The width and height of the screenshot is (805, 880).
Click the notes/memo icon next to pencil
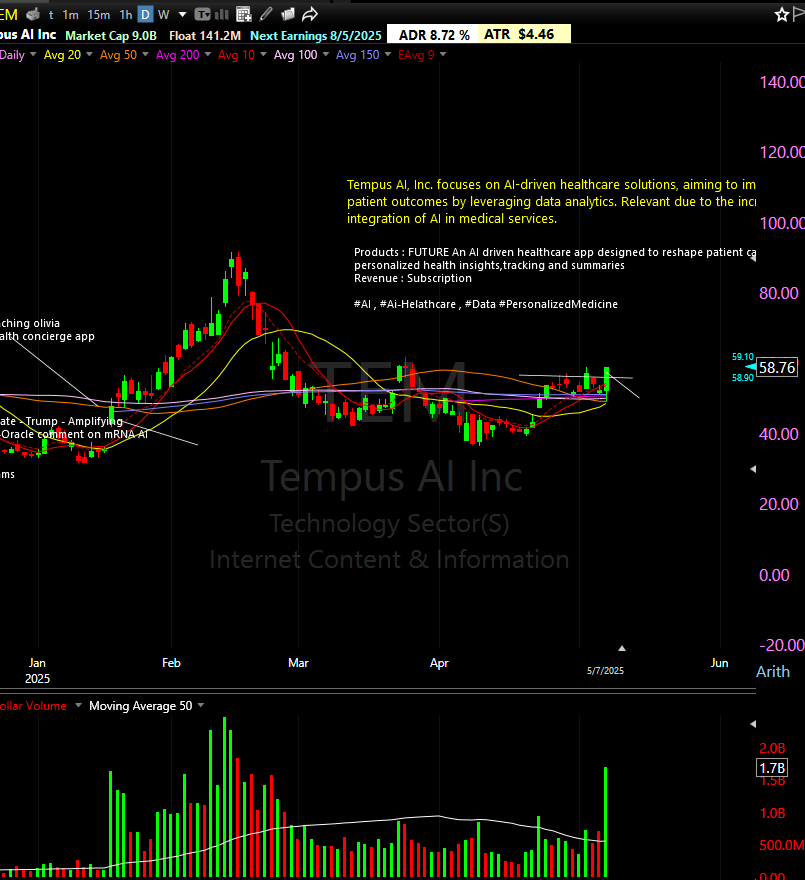coord(289,14)
